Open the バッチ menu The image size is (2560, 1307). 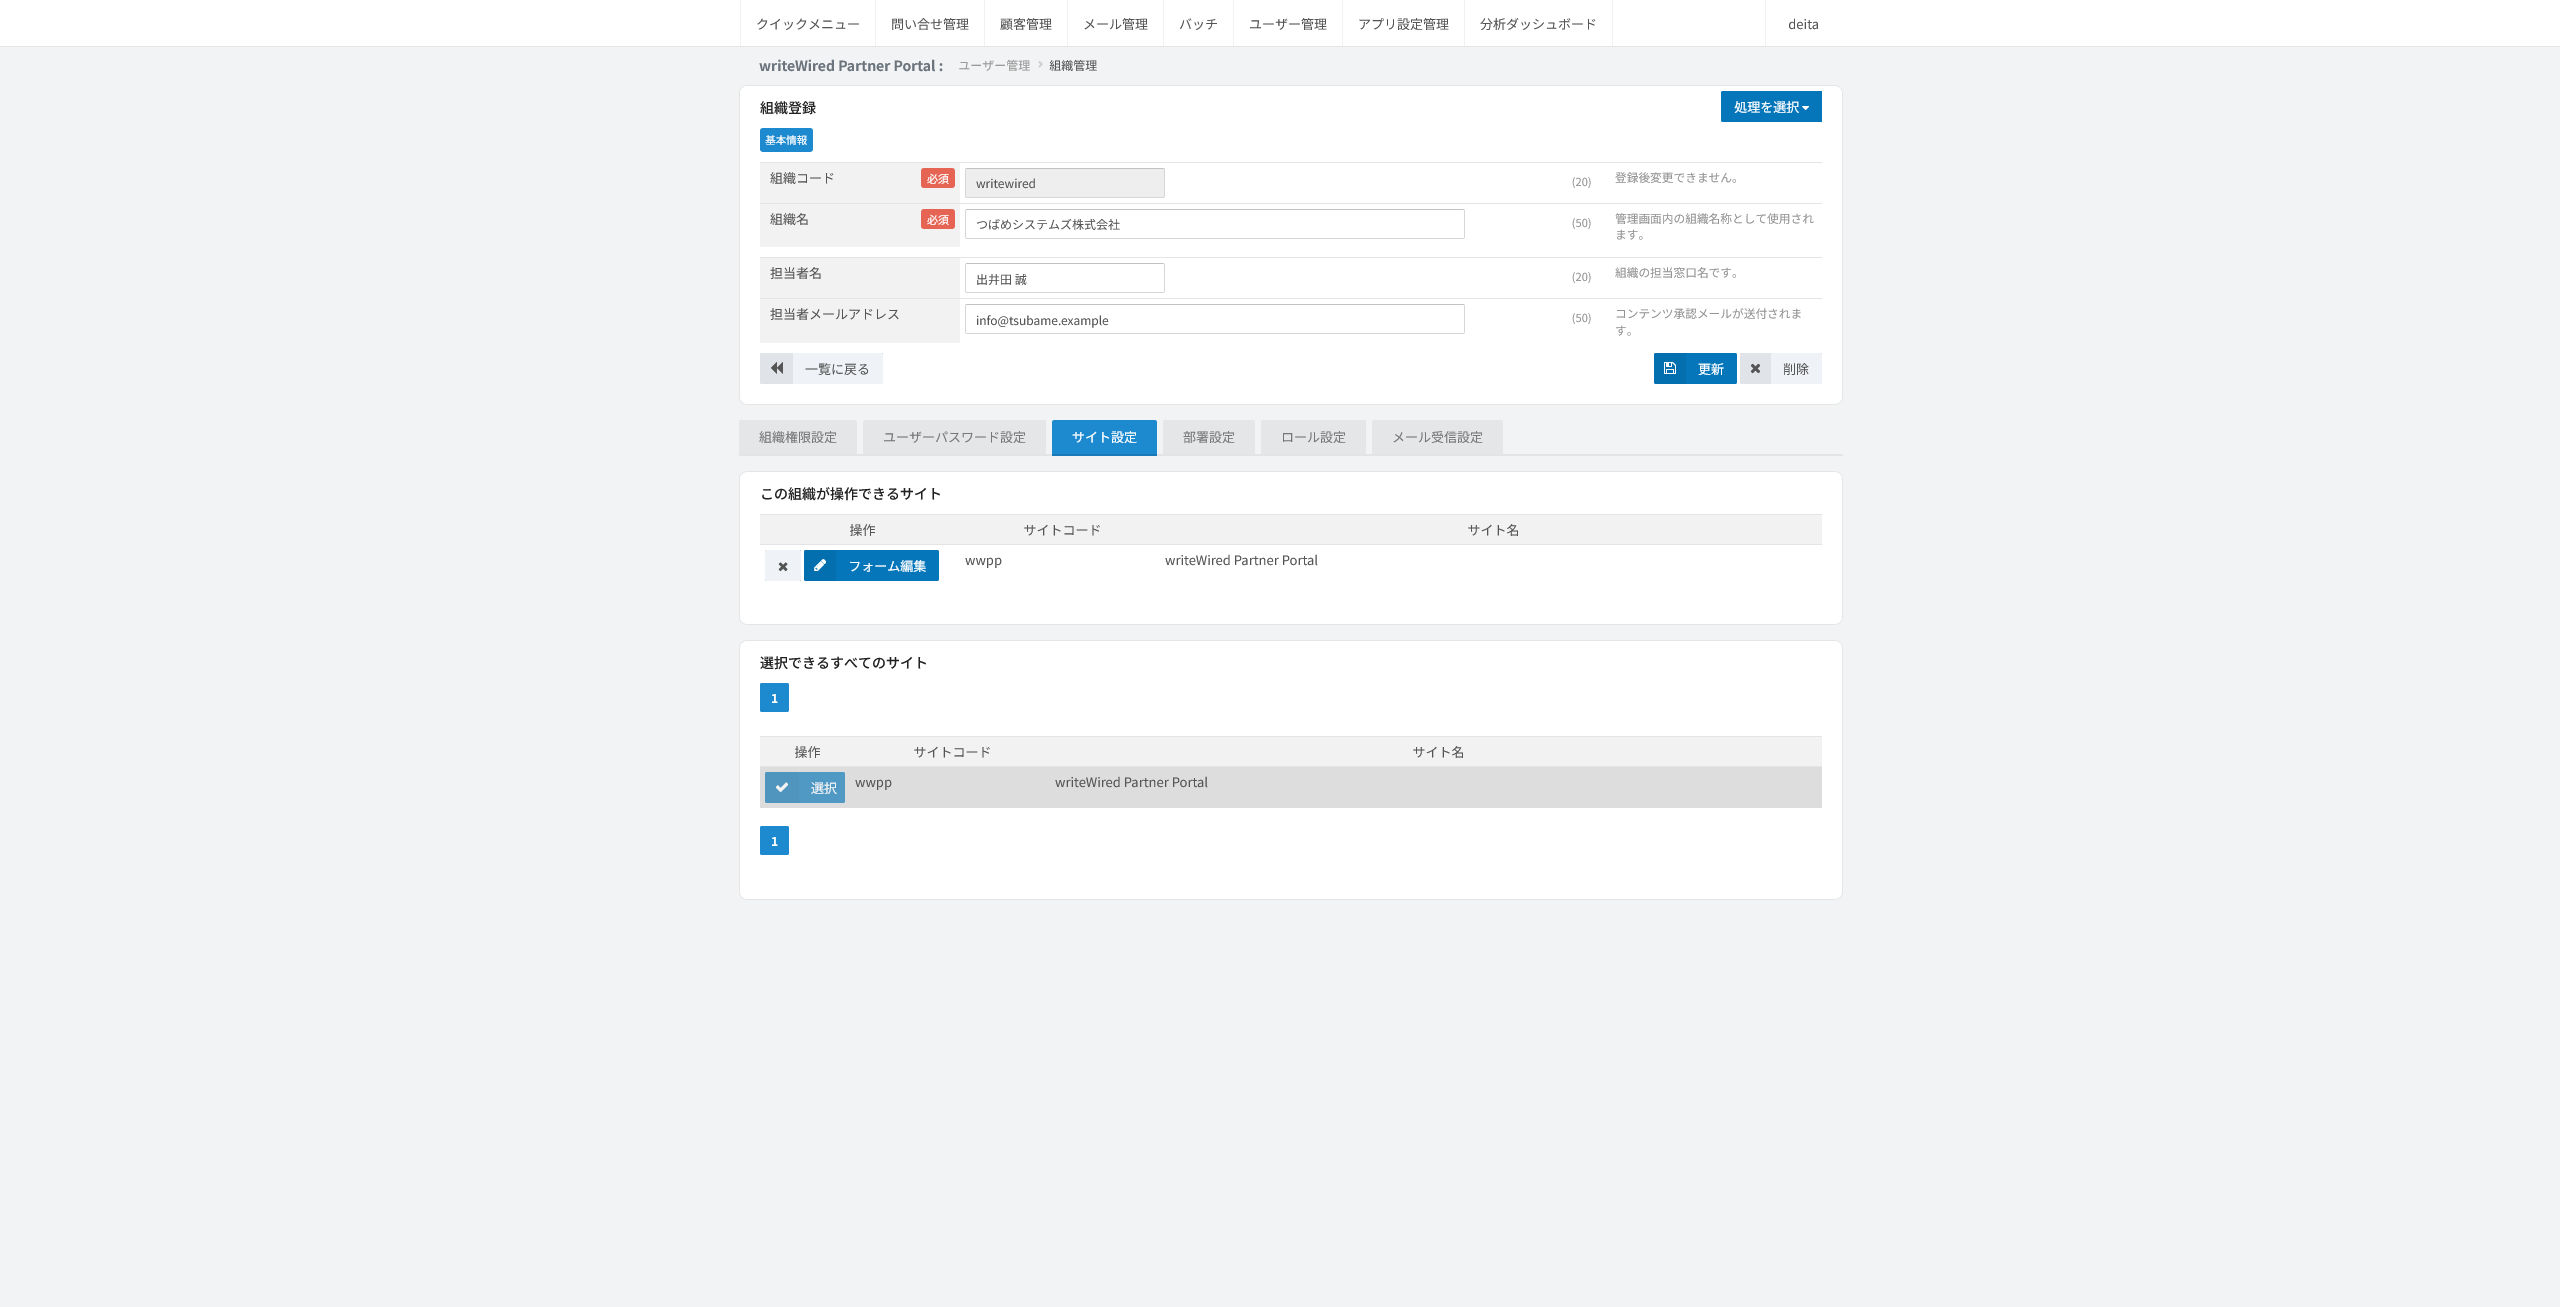(1198, 23)
